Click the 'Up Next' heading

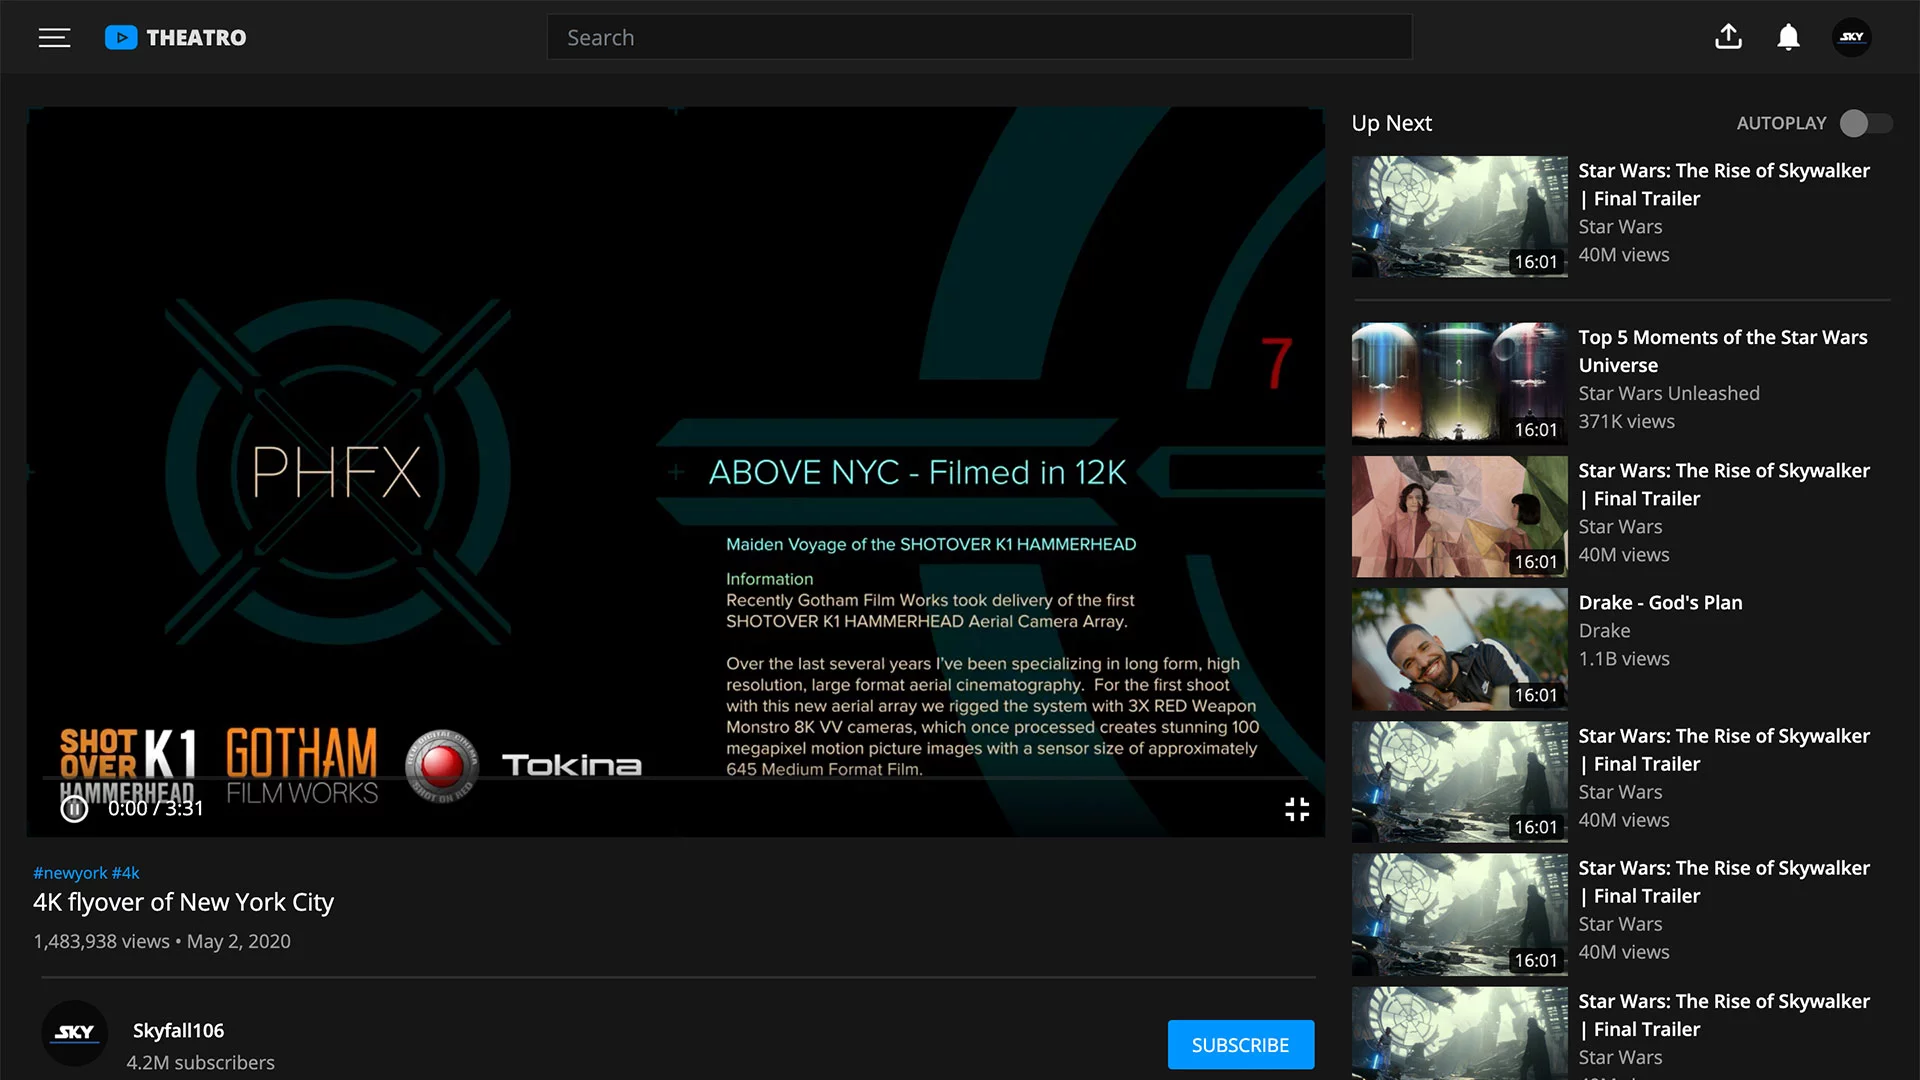1391,123
